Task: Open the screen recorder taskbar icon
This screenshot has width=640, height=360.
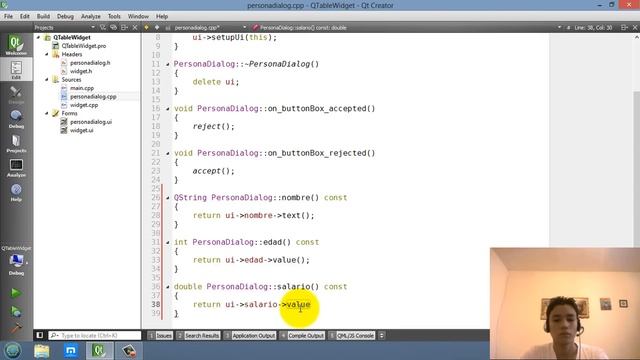Action: [129, 350]
